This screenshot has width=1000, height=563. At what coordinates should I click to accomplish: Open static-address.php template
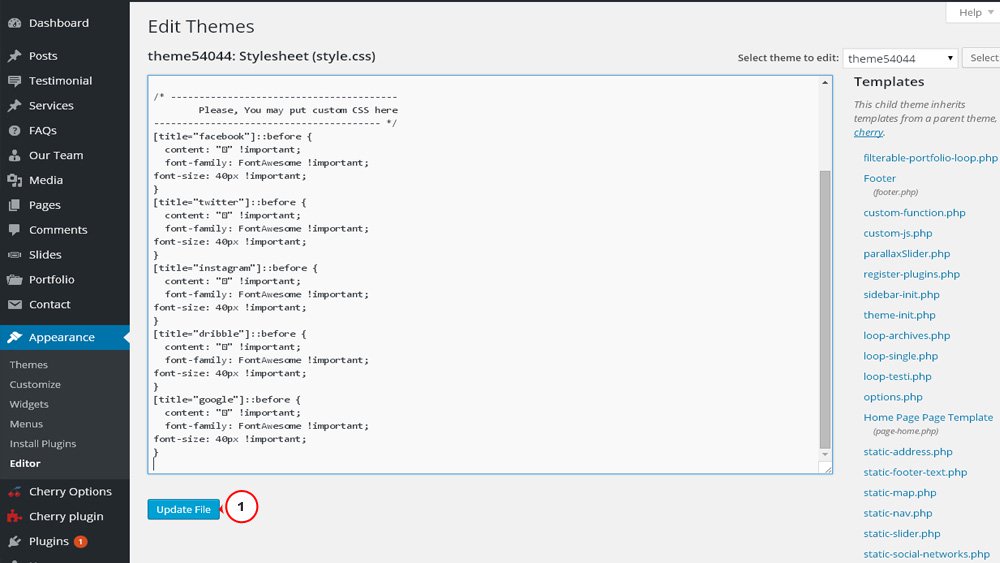pyautogui.click(x=908, y=452)
